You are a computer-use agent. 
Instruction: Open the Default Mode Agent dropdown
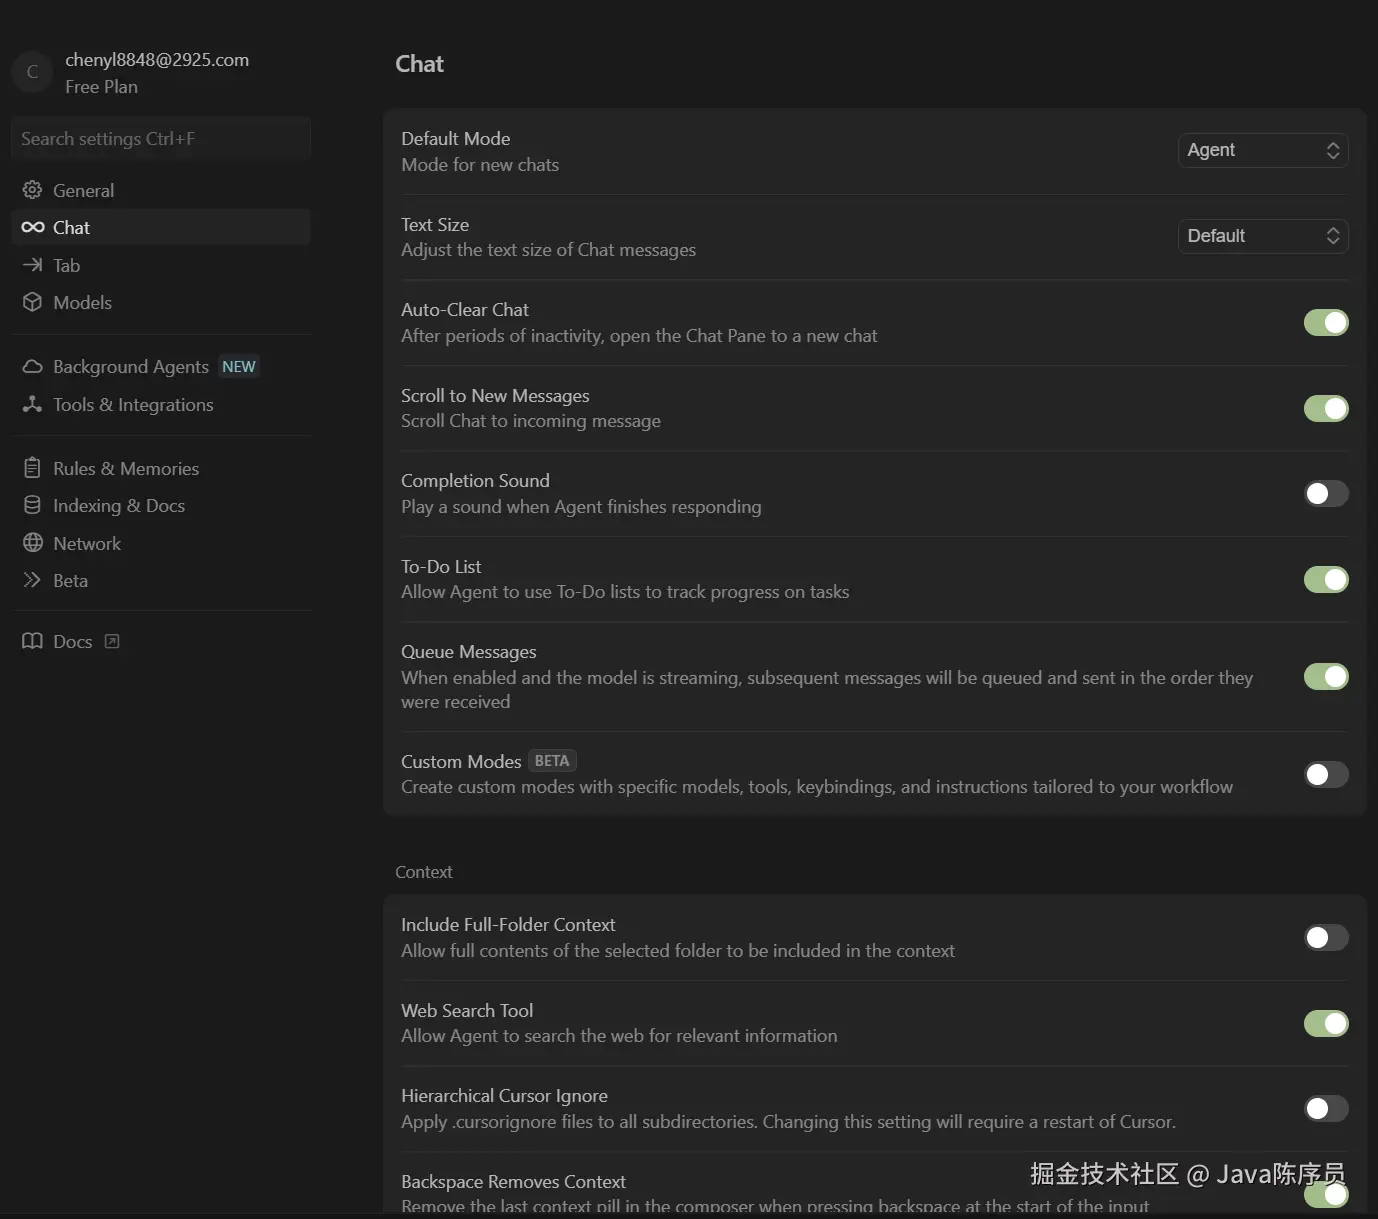pyautogui.click(x=1262, y=150)
